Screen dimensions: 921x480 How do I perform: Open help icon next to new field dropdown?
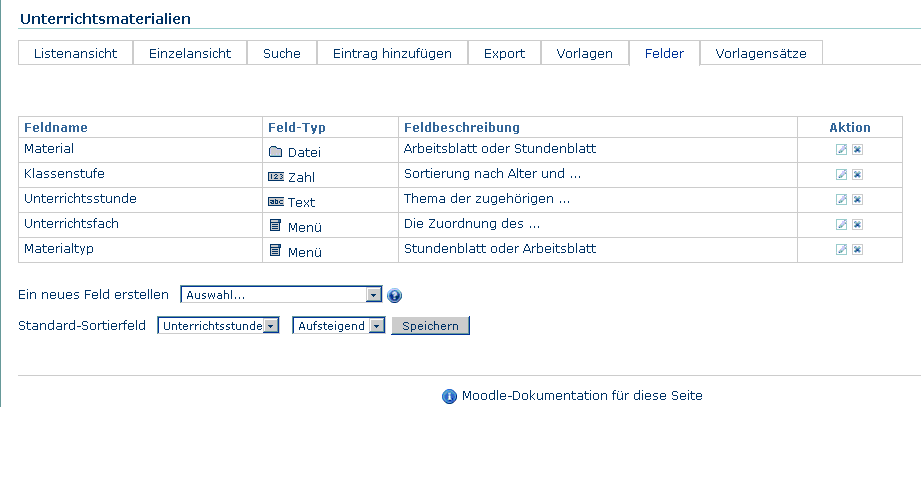pyautogui.click(x=394, y=296)
